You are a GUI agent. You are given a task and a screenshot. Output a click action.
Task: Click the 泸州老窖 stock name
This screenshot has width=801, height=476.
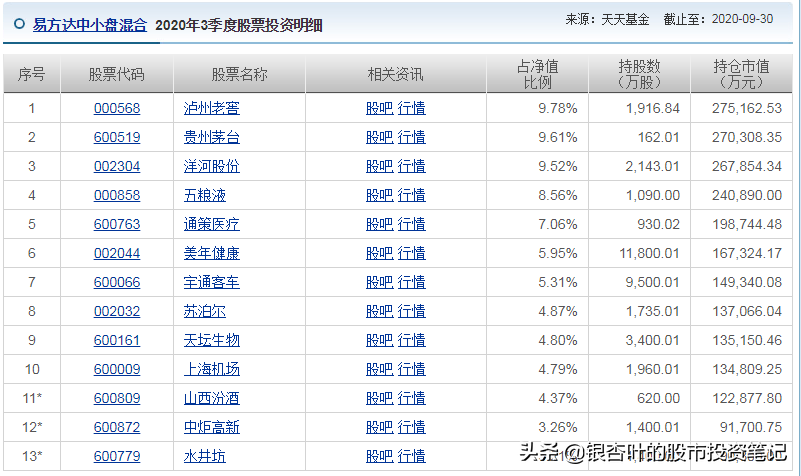coord(211,108)
